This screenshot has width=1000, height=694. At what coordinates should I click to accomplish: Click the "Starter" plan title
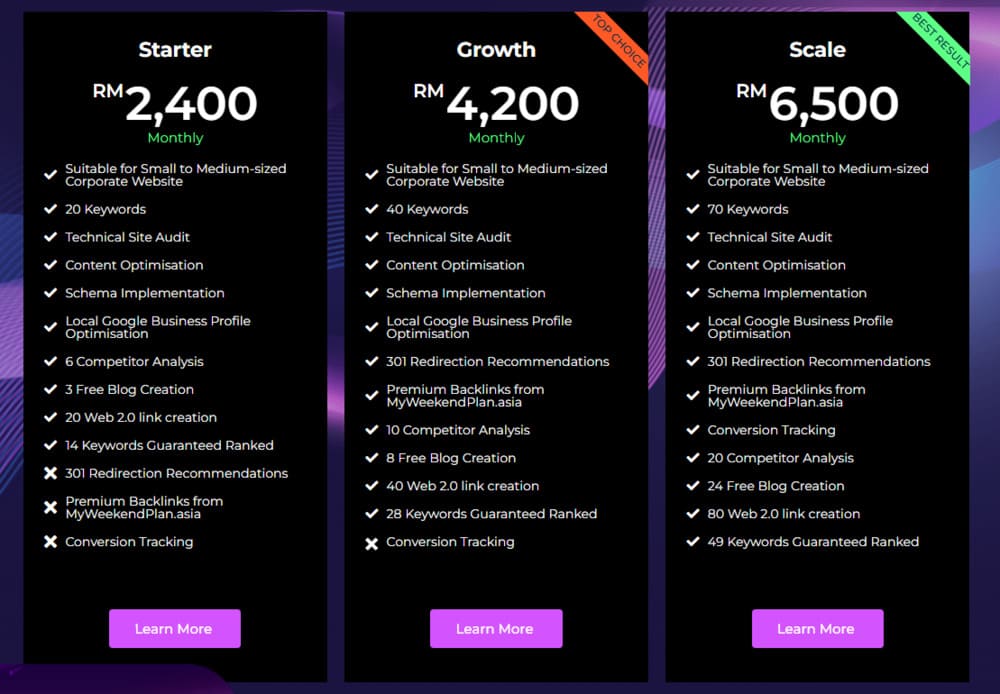point(174,49)
